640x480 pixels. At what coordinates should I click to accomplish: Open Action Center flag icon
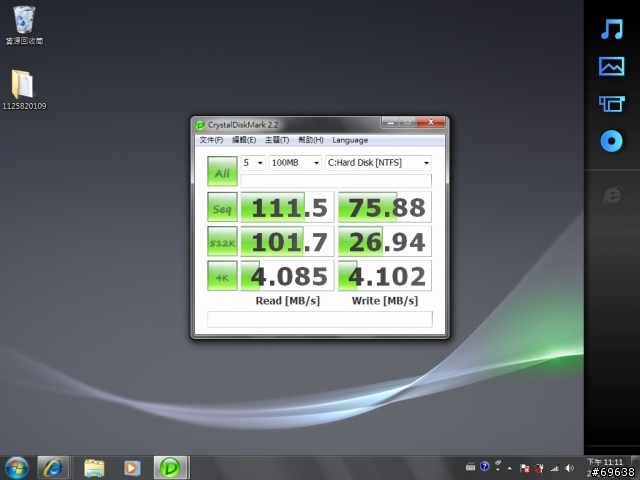[x=525, y=468]
